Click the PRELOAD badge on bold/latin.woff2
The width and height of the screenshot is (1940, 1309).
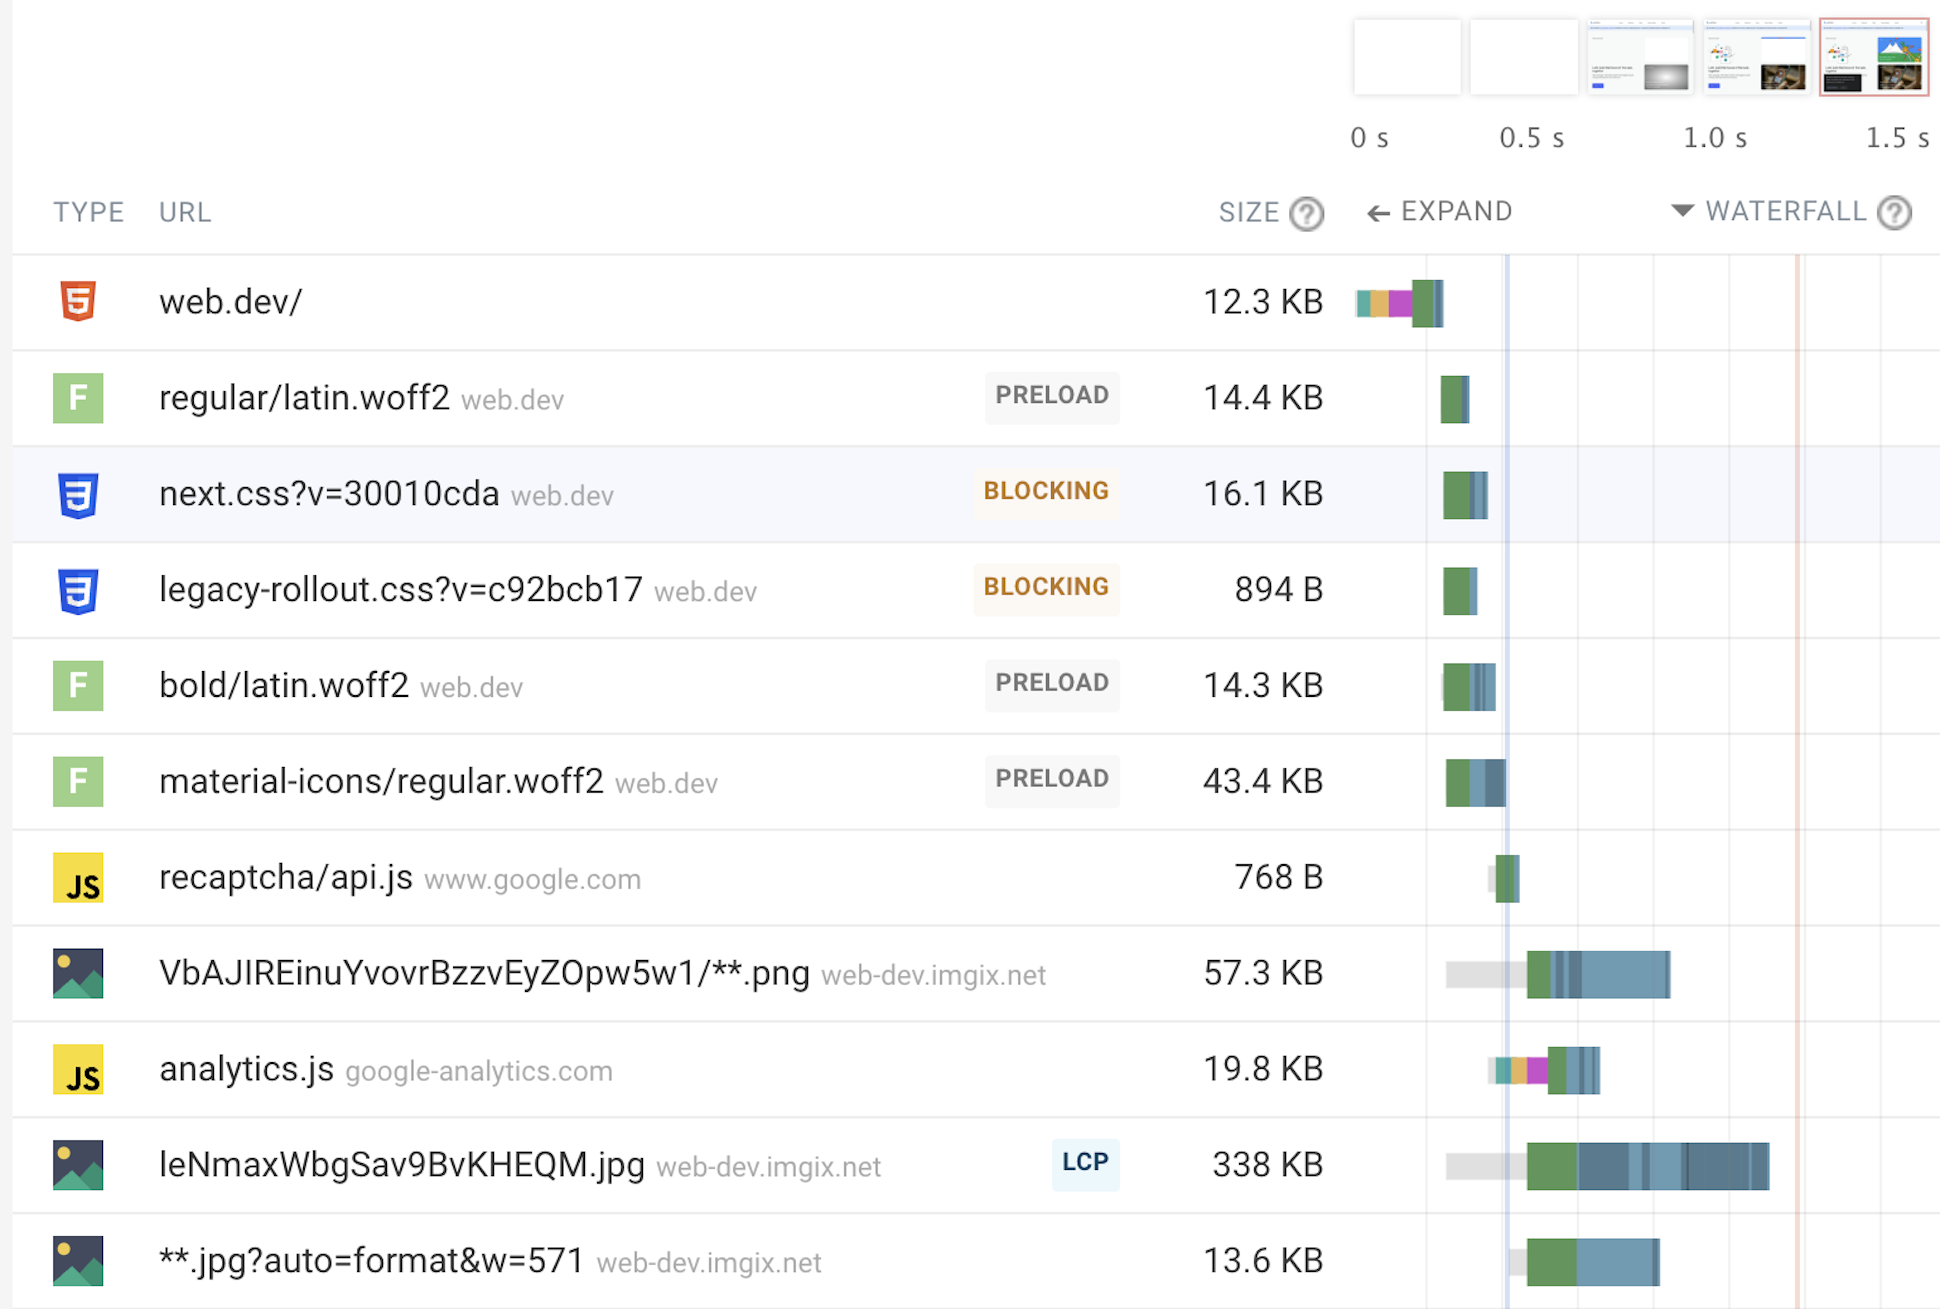pos(1051,684)
